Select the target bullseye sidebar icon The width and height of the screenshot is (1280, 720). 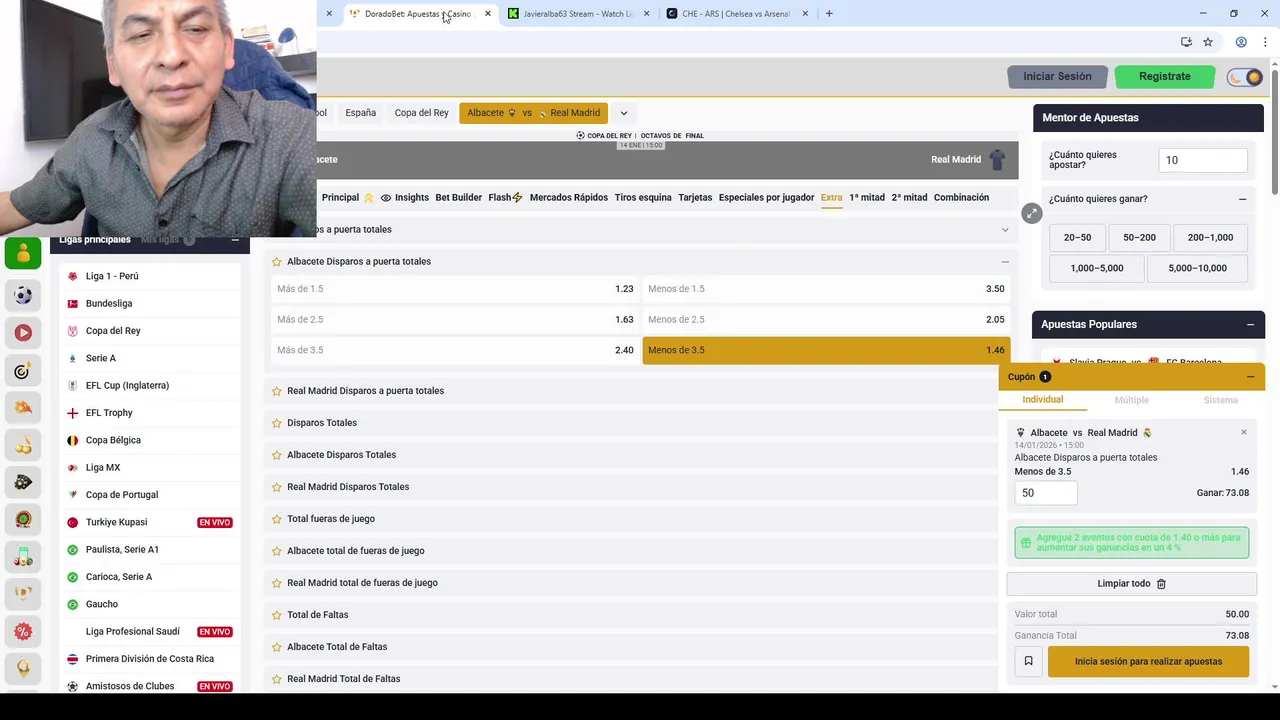point(23,371)
